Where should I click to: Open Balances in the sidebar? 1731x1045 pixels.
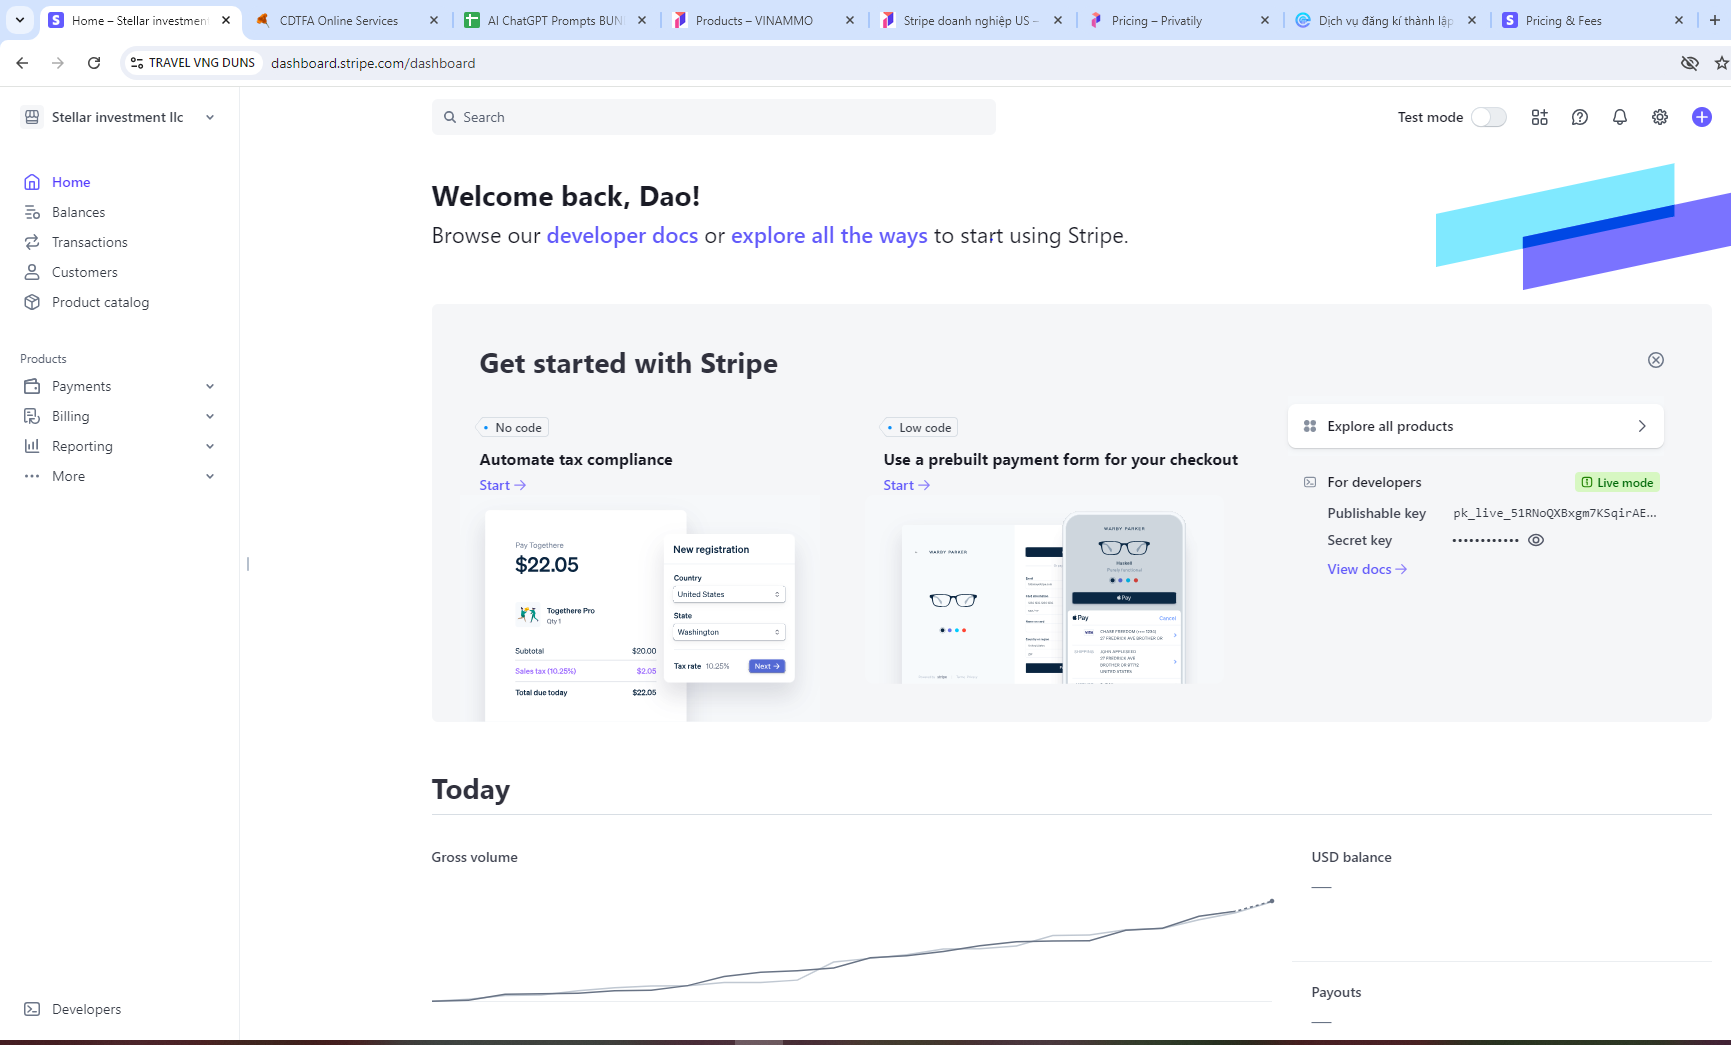pyautogui.click(x=78, y=212)
